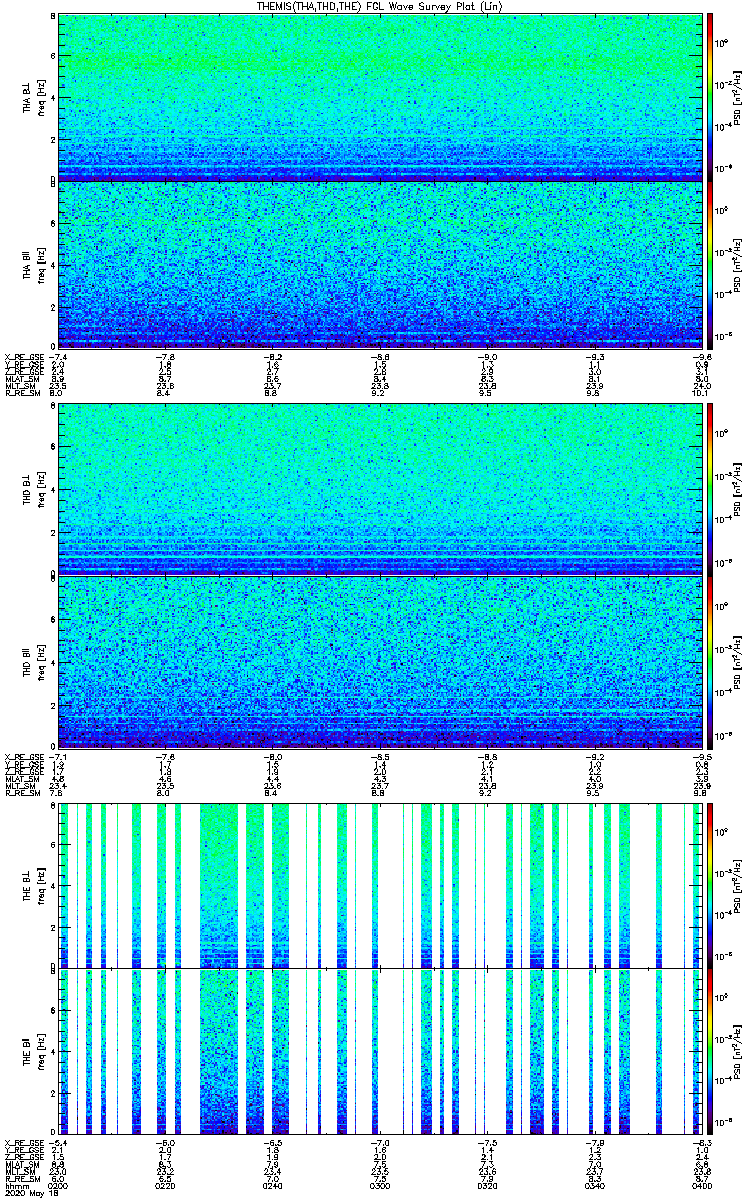The height and width of the screenshot is (1200, 750).
Task: Click the hhmm time axis label
Action: point(16,1185)
